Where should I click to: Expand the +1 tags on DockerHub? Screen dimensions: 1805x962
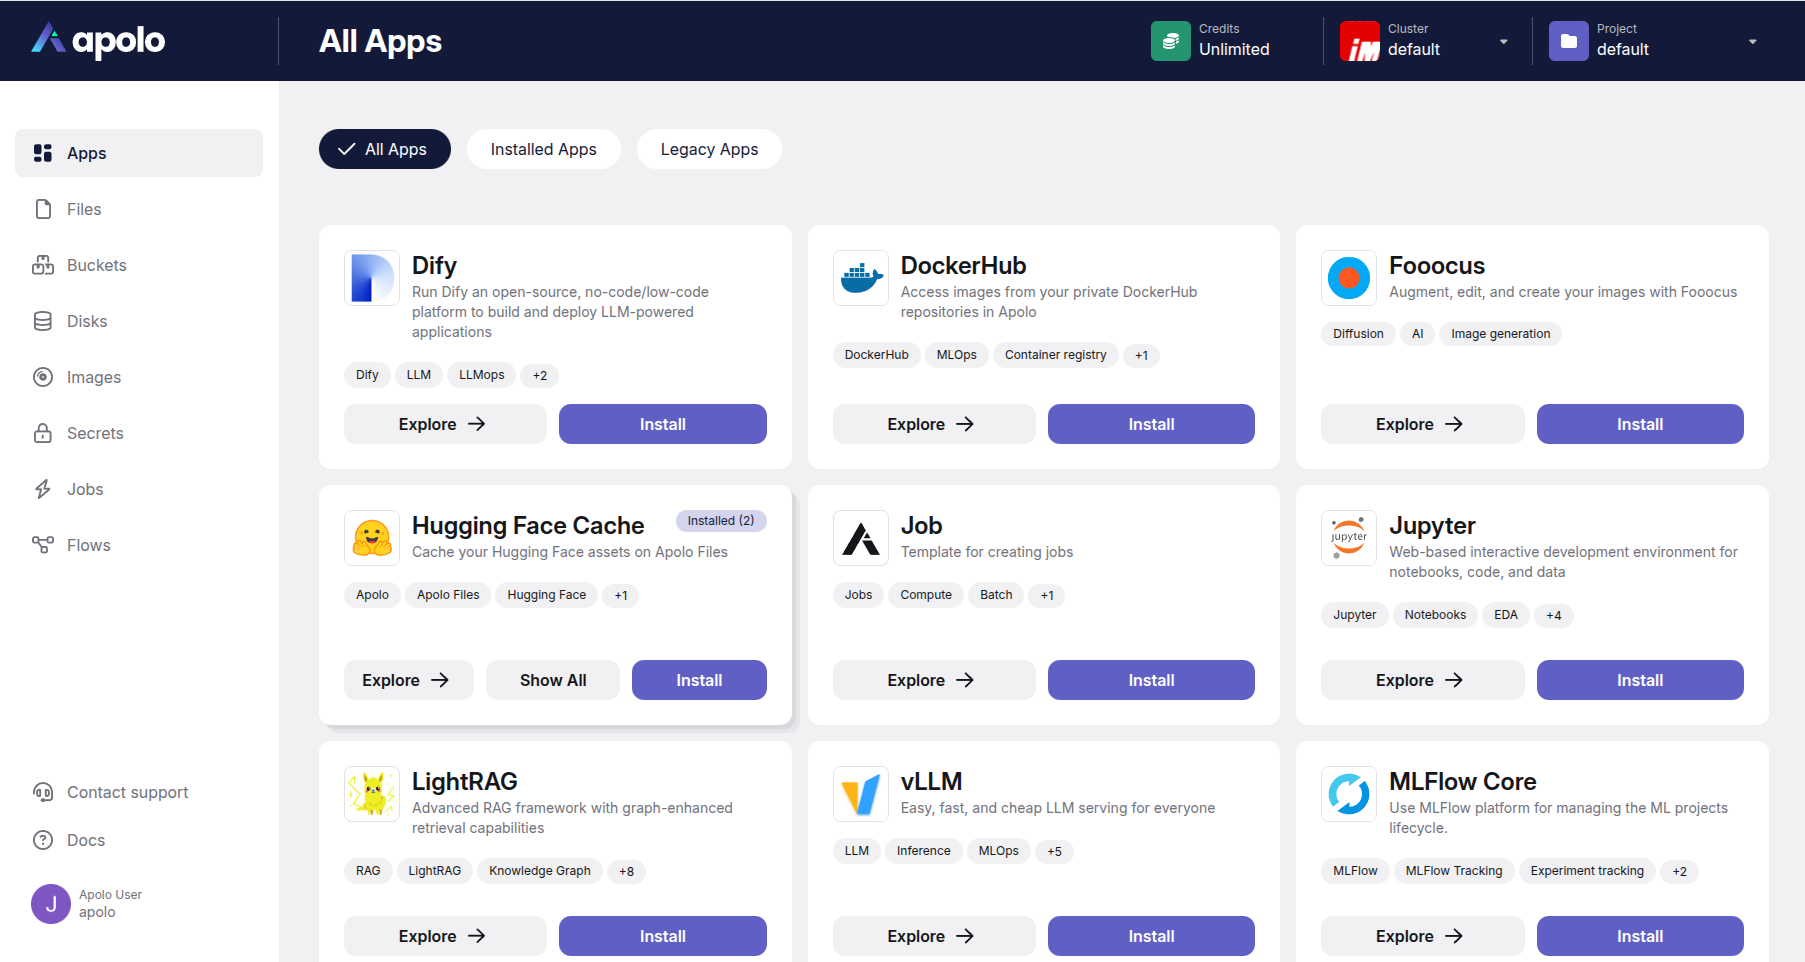pos(1141,355)
